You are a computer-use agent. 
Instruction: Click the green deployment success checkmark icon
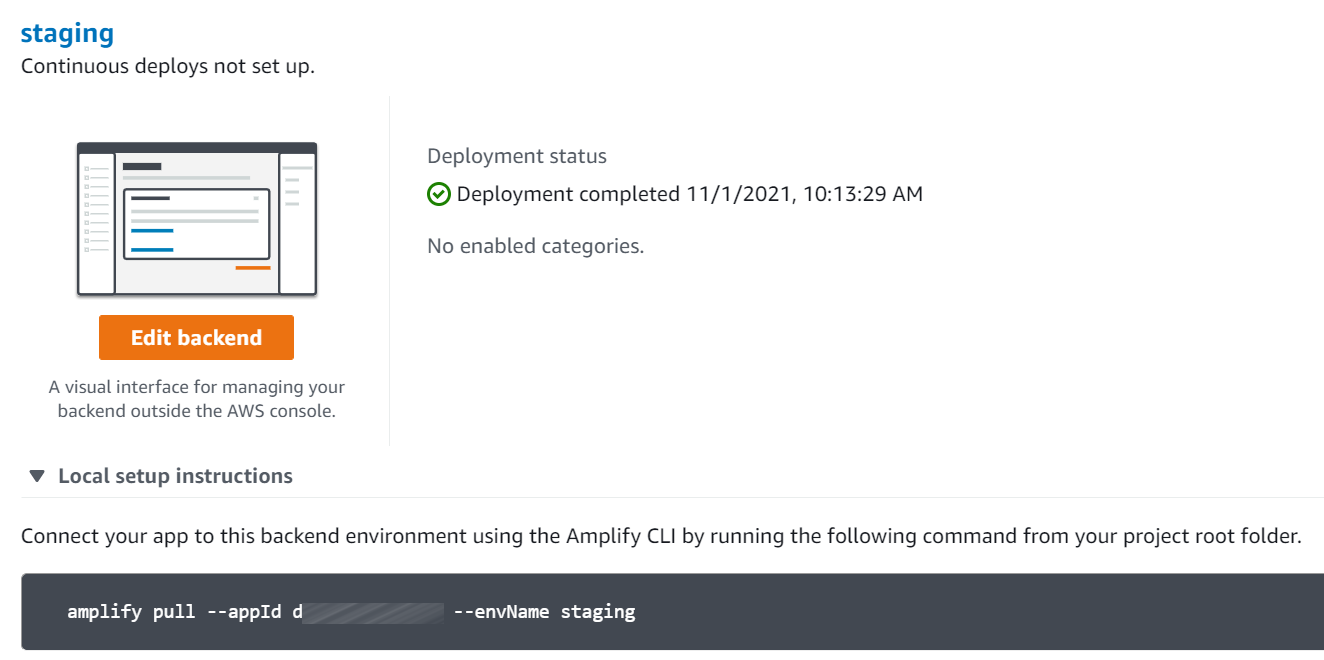tap(439, 193)
